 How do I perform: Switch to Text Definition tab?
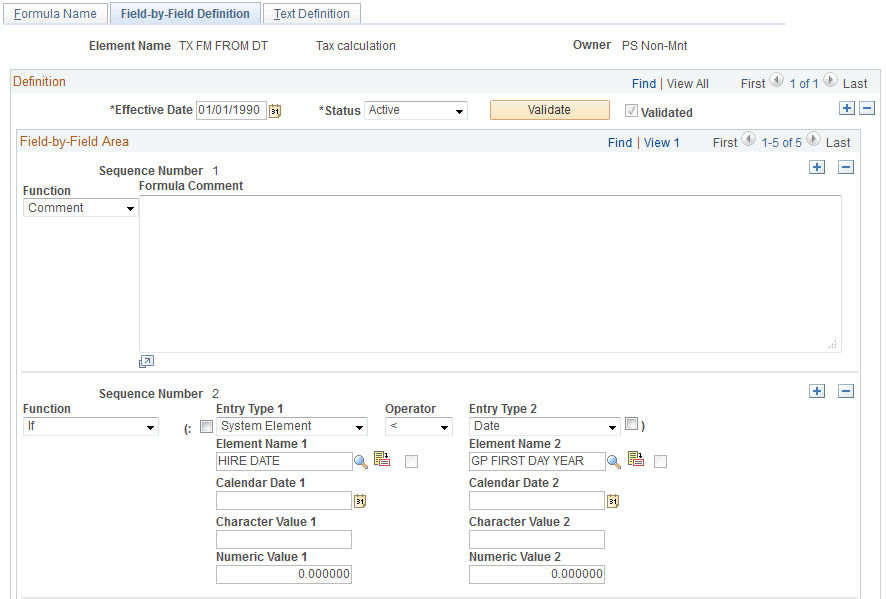point(312,14)
